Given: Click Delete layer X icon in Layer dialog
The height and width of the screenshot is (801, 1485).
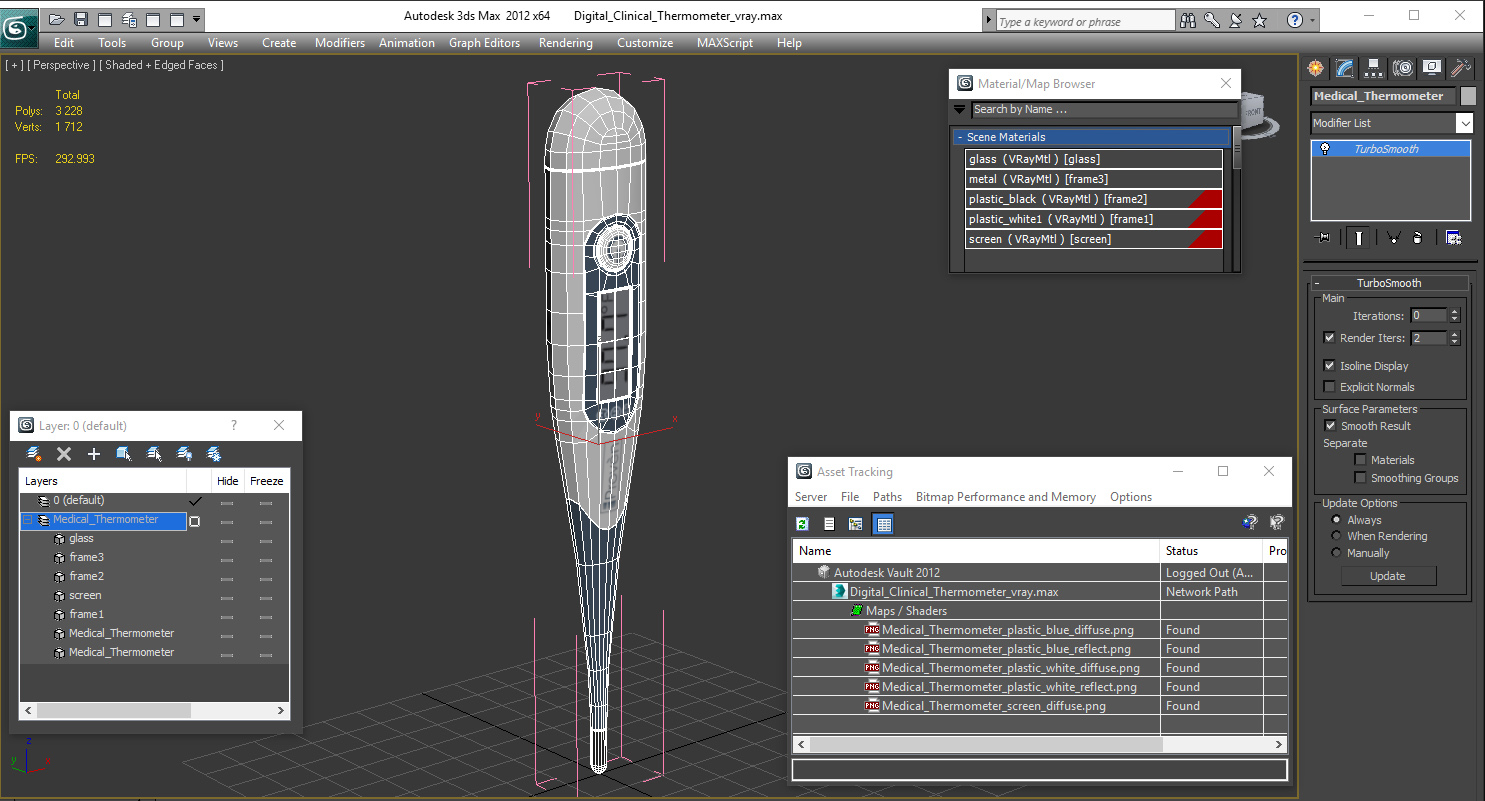Looking at the screenshot, I should coord(64,454).
